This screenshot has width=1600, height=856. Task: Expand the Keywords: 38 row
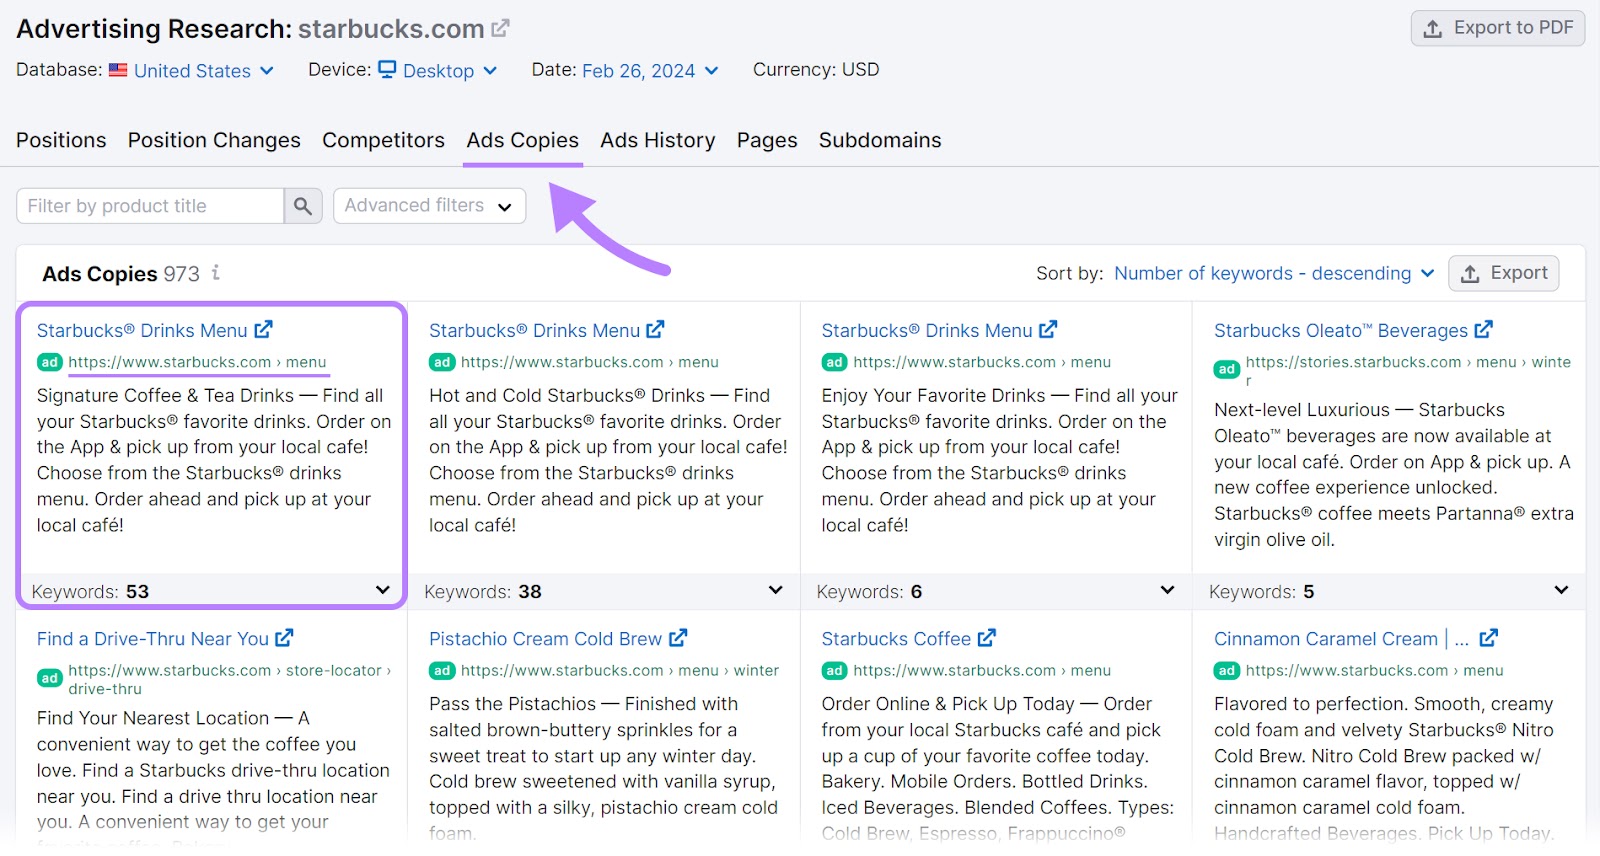coord(775,590)
